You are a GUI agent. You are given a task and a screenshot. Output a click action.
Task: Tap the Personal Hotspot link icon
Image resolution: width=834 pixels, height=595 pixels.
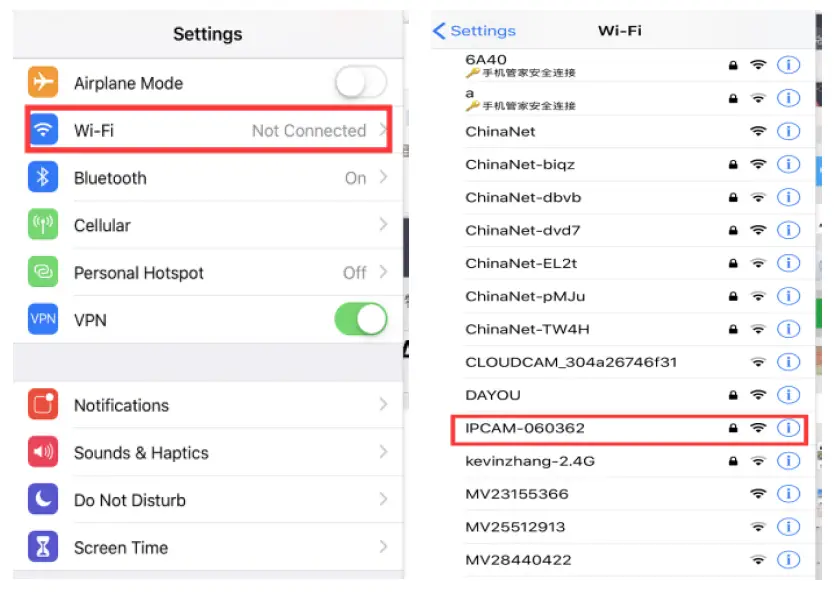click(43, 273)
